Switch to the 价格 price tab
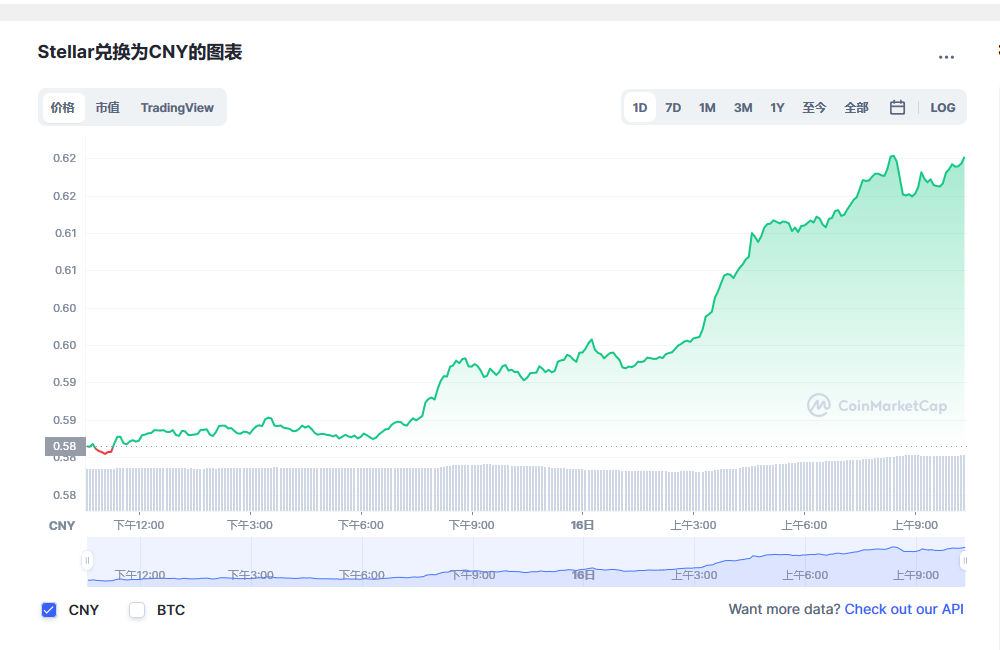Viewport: 1000px width, 650px height. click(63, 107)
